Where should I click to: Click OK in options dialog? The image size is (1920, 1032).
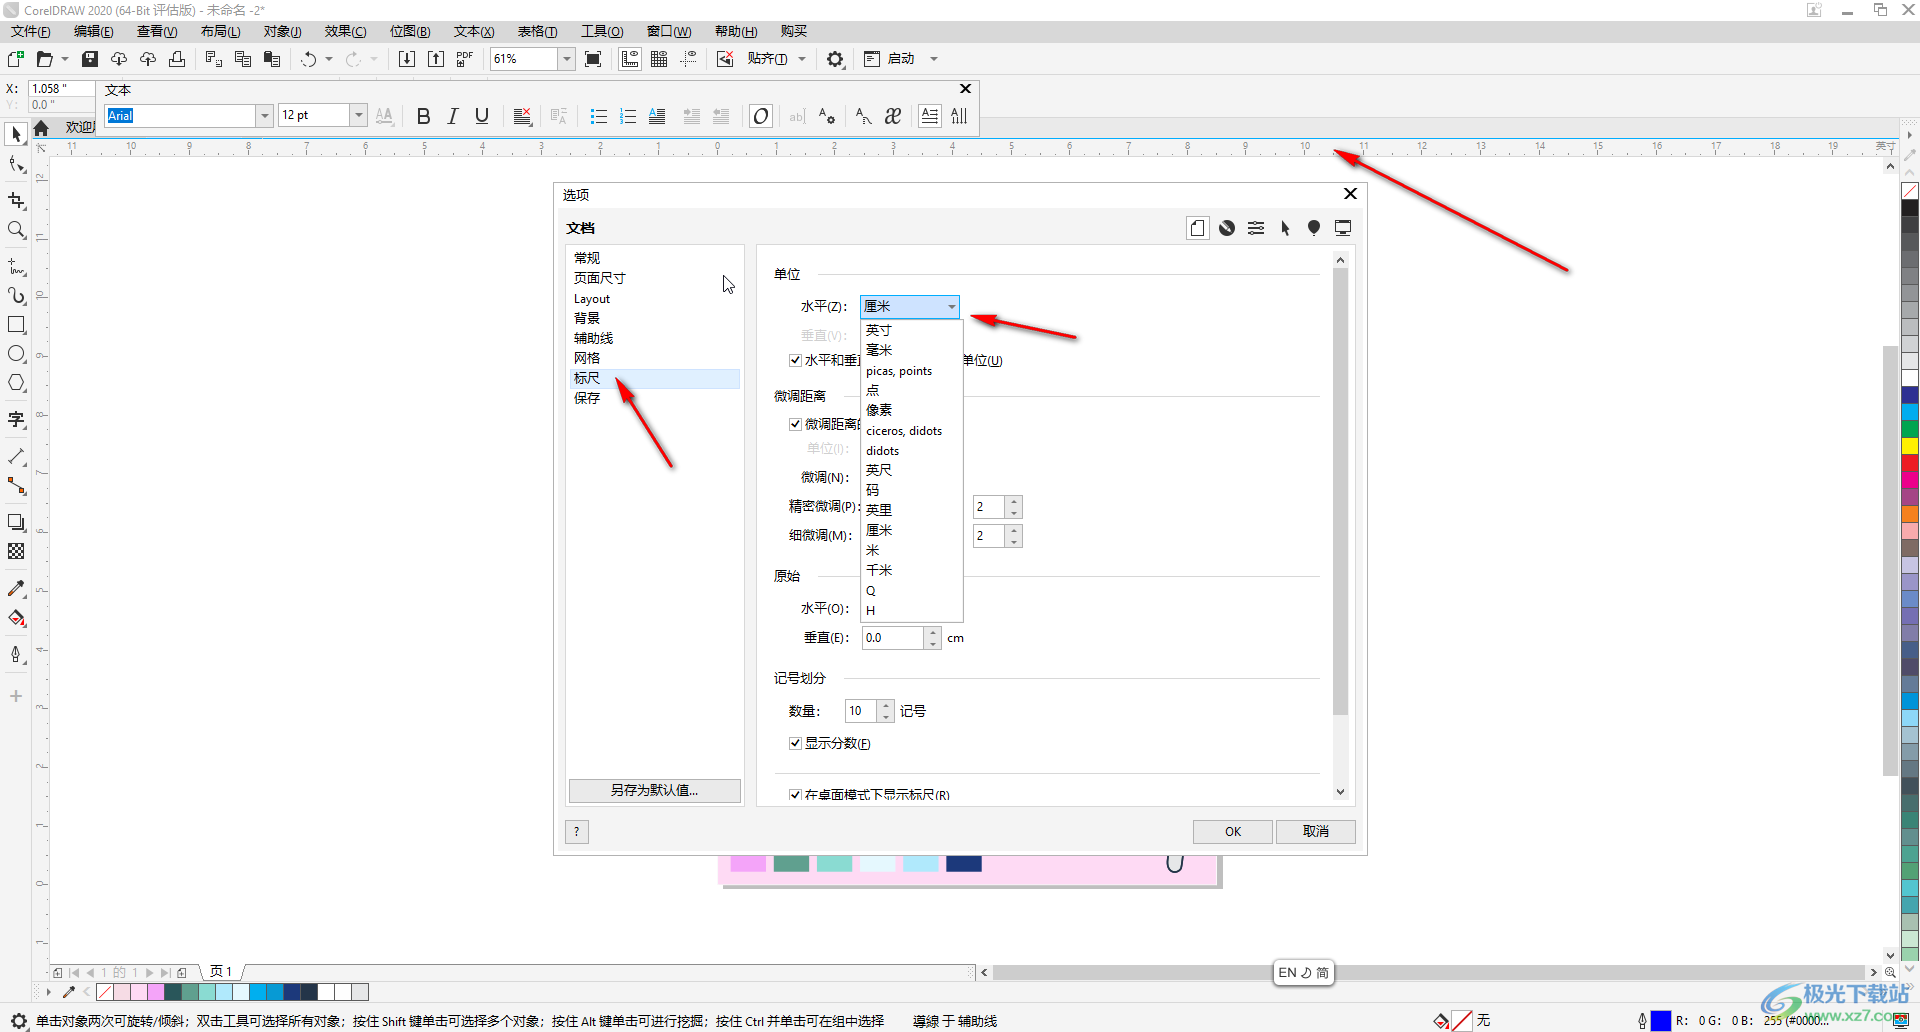(x=1233, y=832)
